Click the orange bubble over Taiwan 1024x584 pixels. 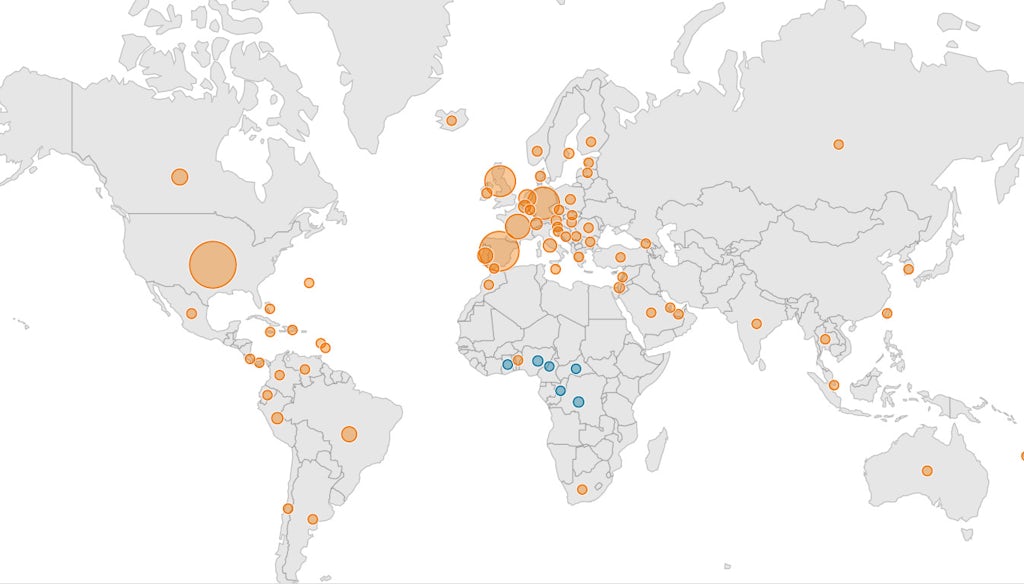click(887, 314)
